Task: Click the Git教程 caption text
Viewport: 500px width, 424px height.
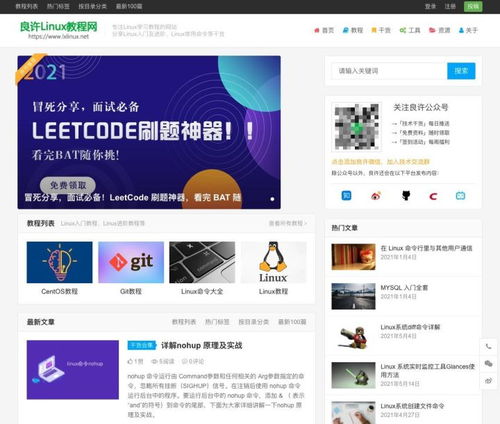Action: click(131, 291)
